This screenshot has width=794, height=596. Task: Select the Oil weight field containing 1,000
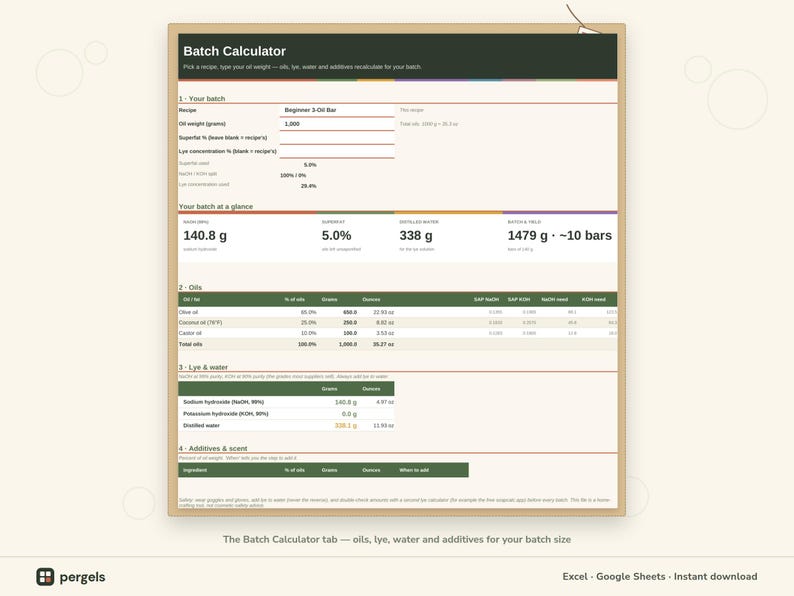pyautogui.click(x=337, y=124)
